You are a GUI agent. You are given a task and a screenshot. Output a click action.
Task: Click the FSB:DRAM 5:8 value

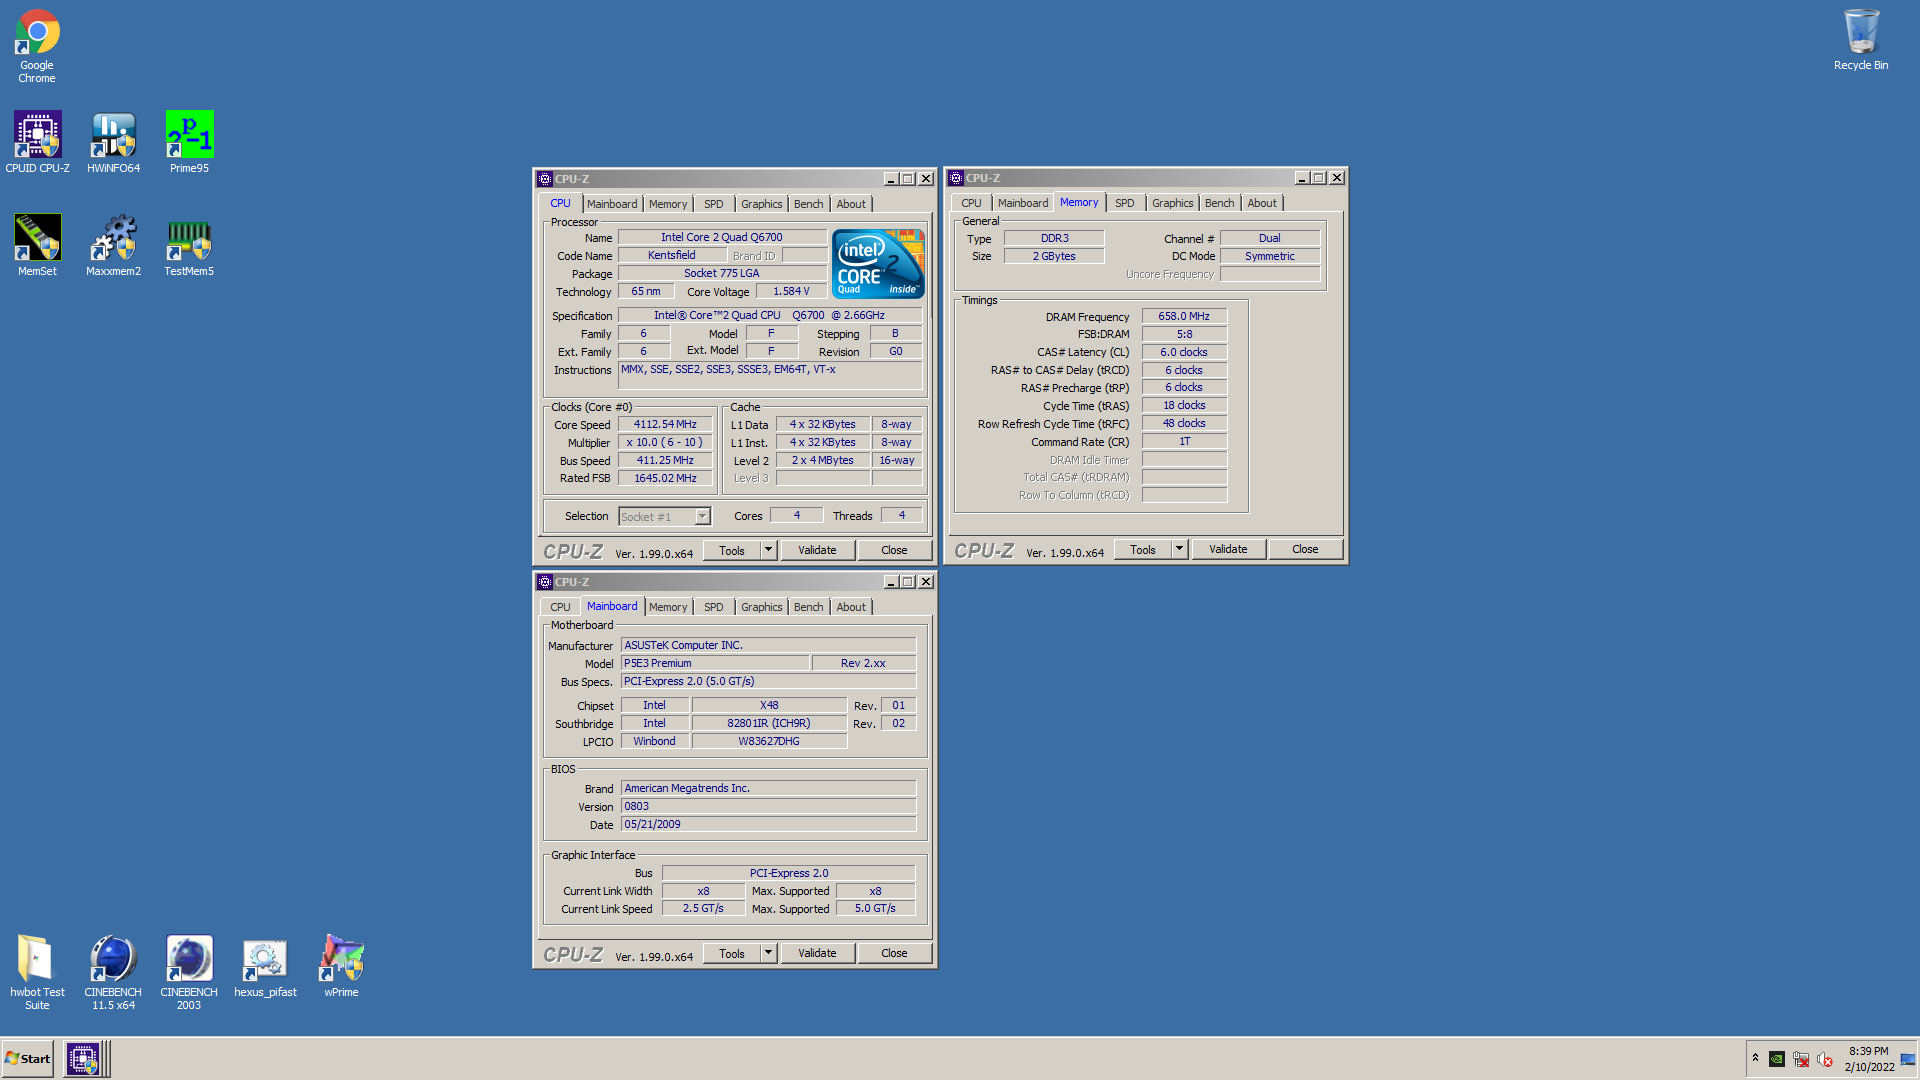tap(1184, 334)
